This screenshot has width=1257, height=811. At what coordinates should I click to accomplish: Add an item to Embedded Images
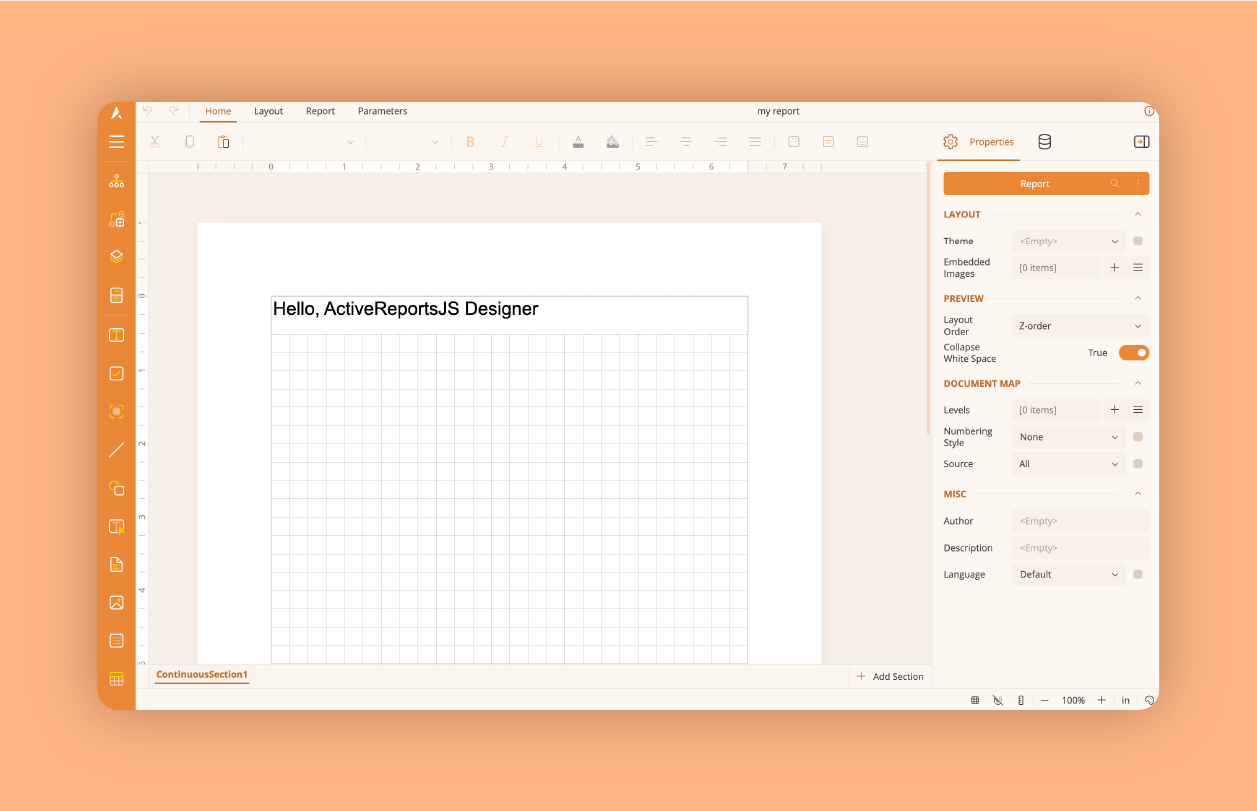(x=1114, y=268)
